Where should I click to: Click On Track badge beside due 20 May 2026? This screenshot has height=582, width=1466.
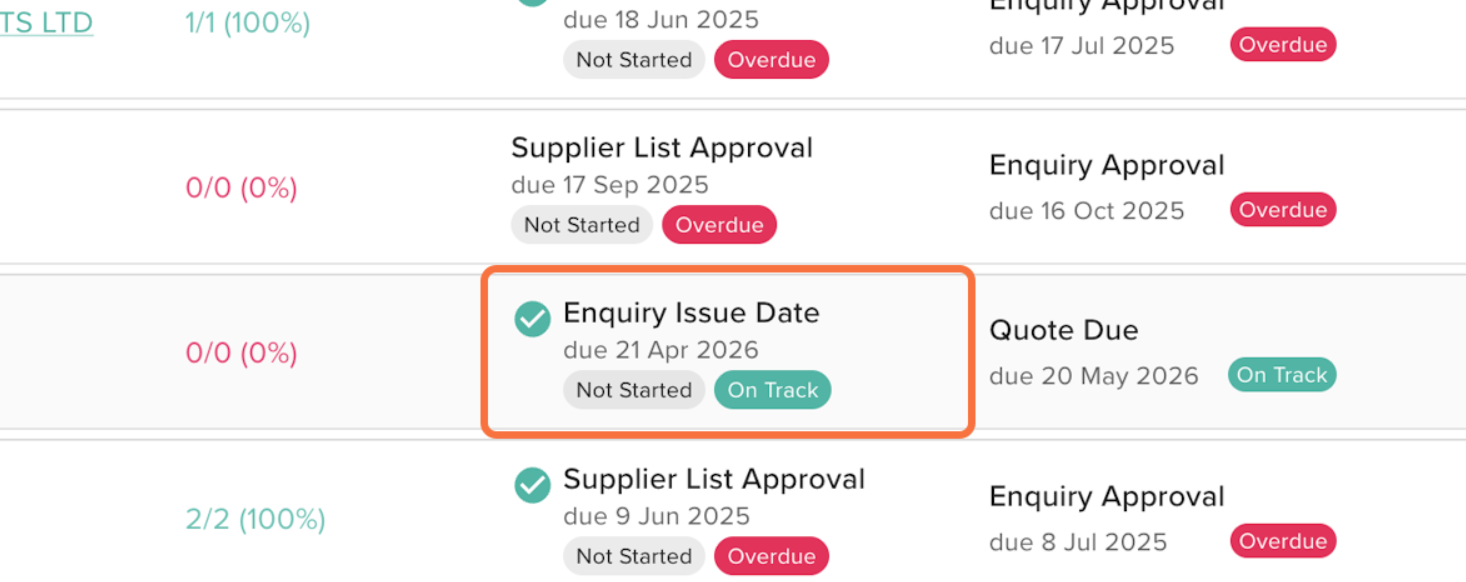[x=1282, y=375]
